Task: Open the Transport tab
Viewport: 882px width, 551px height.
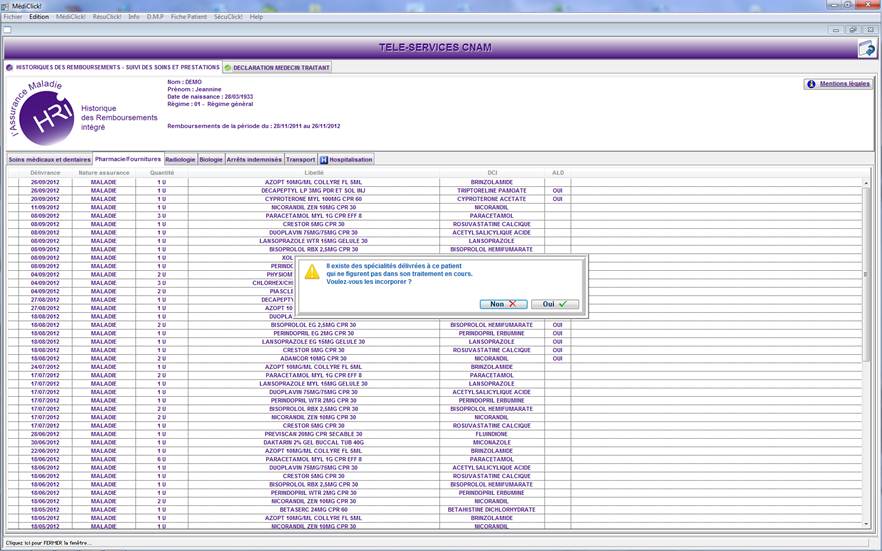Action: tap(300, 160)
